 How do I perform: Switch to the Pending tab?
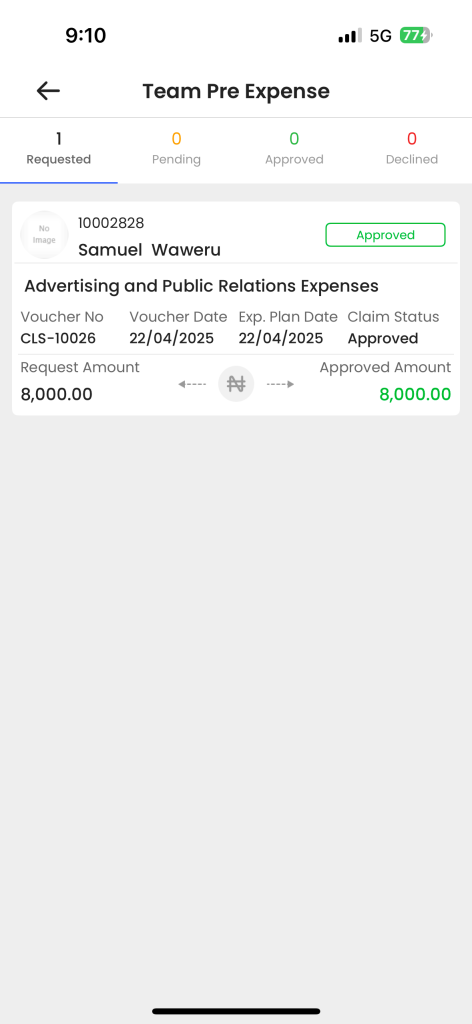(176, 149)
